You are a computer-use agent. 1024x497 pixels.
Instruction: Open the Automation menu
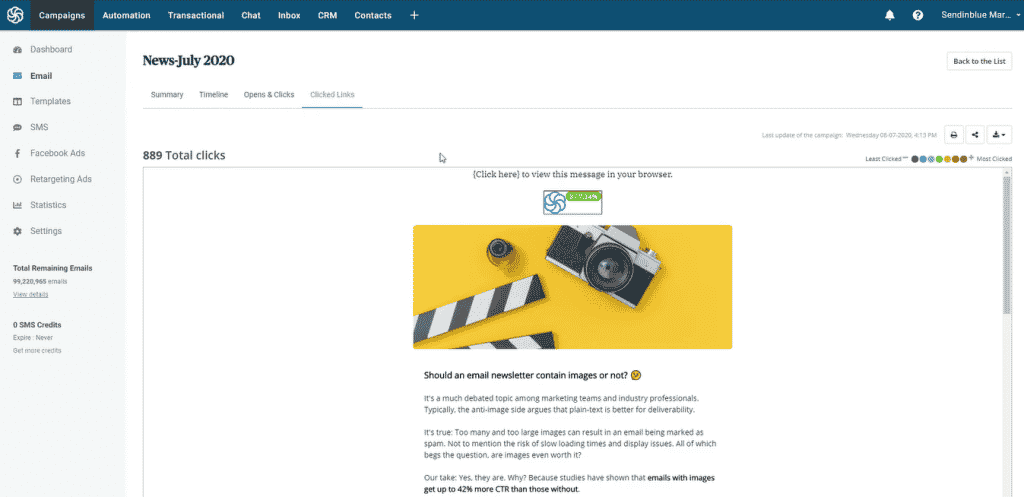point(126,15)
